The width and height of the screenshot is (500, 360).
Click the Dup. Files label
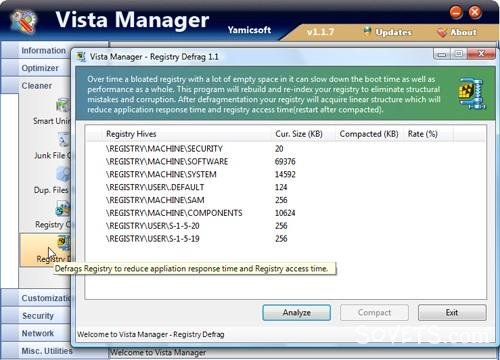coord(51,190)
